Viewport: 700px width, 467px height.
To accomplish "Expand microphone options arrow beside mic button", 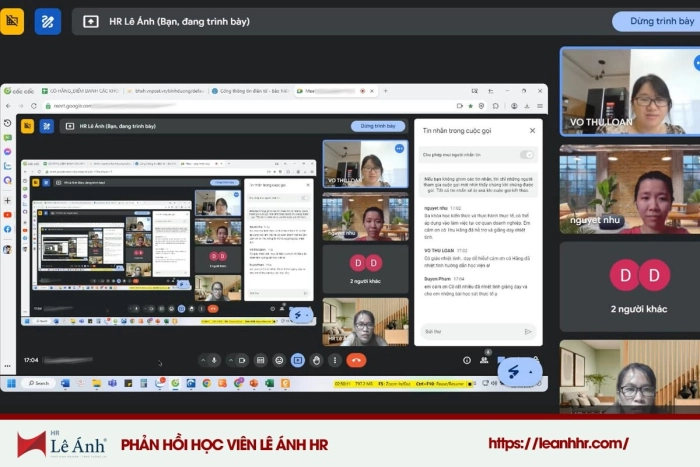I will pos(202,360).
